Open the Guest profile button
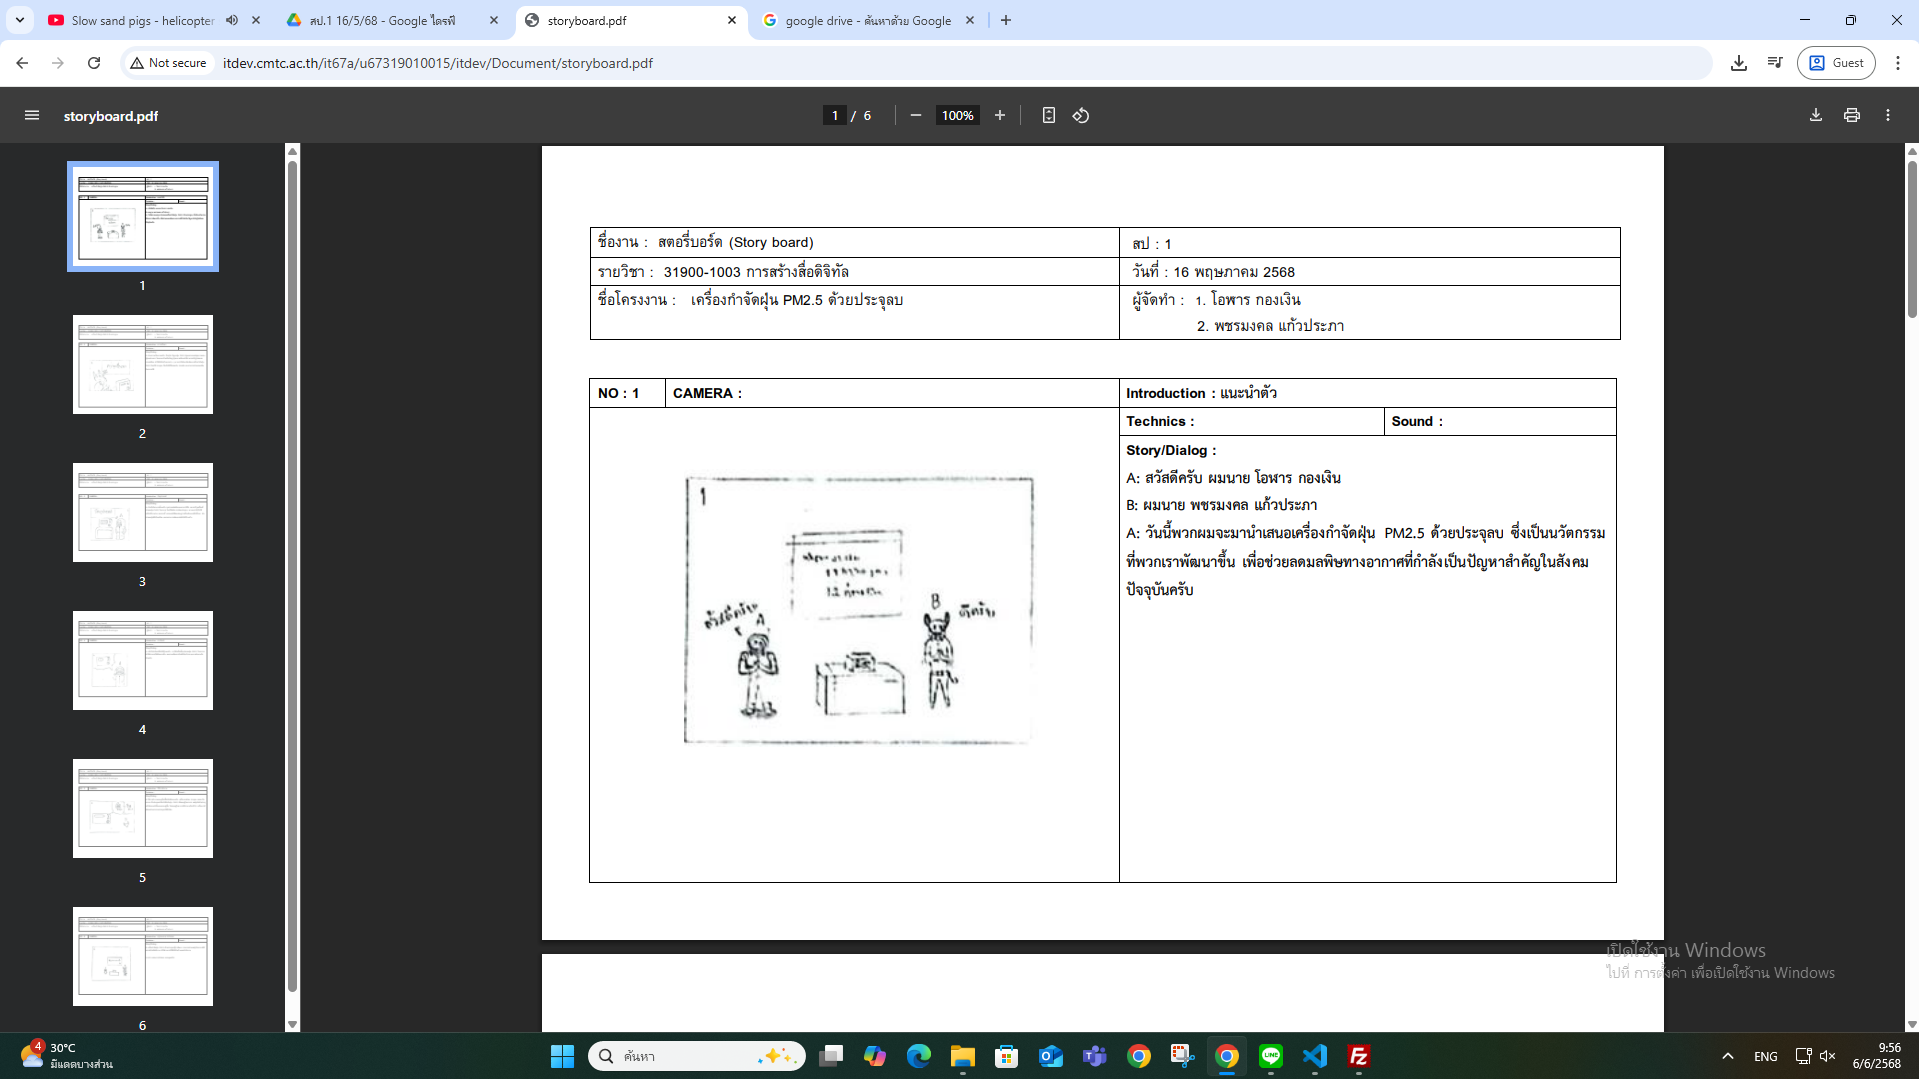Screen dimensions: 1919x1079 click(x=1836, y=62)
